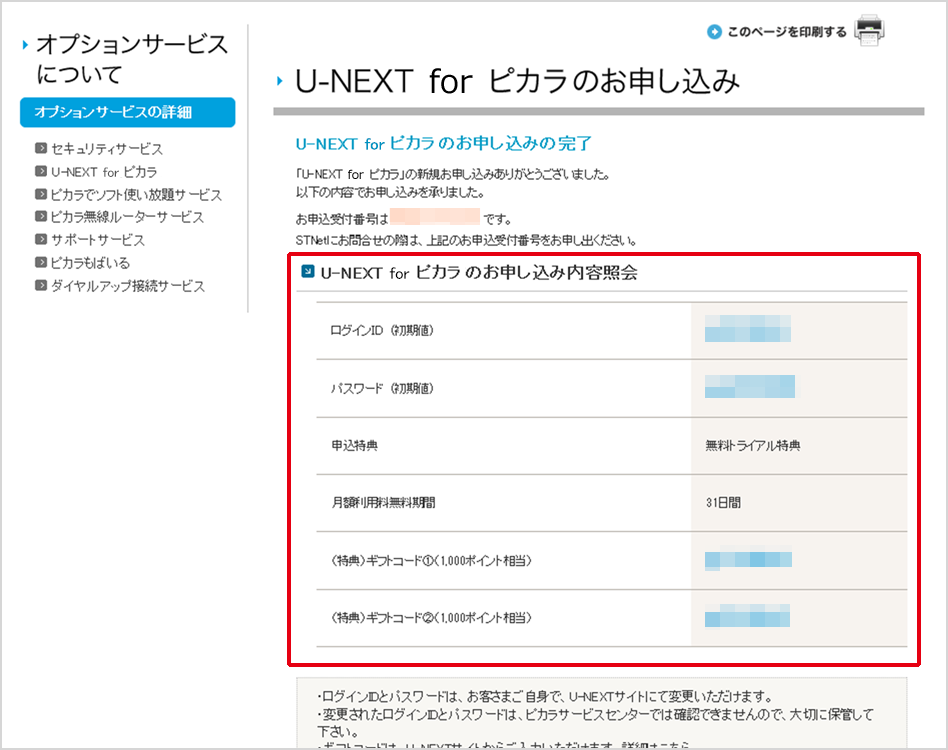Click arrow icon beside U-NEXT for ピカラ sidebar item
The width and height of the screenshot is (948, 750).
pyautogui.click(x=41, y=171)
